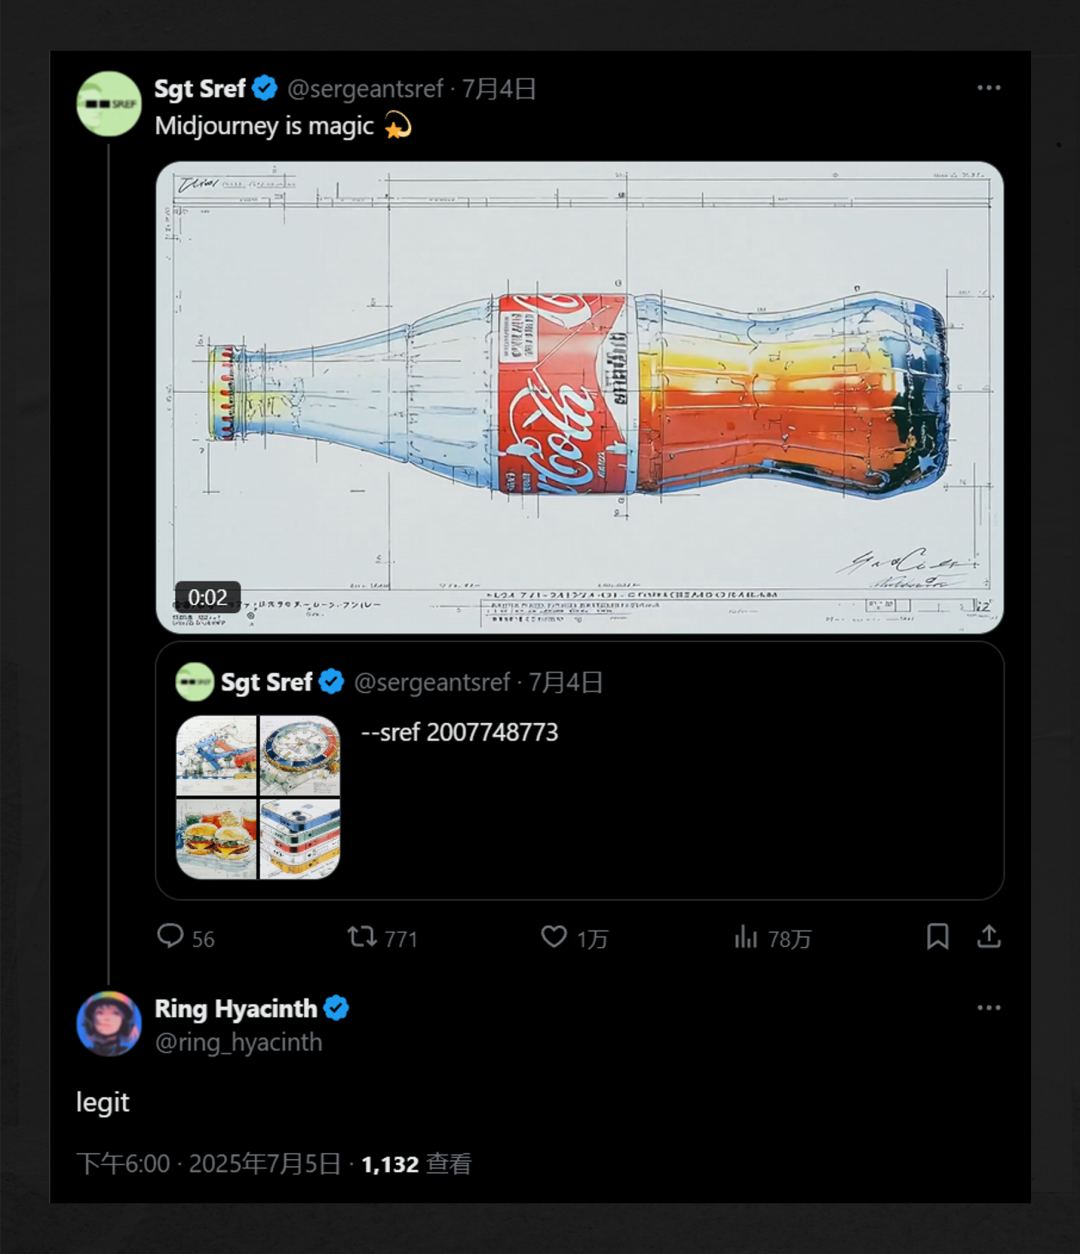Open the watch sketch thumbnail in quoted post
The height and width of the screenshot is (1254, 1080).
(x=300, y=755)
